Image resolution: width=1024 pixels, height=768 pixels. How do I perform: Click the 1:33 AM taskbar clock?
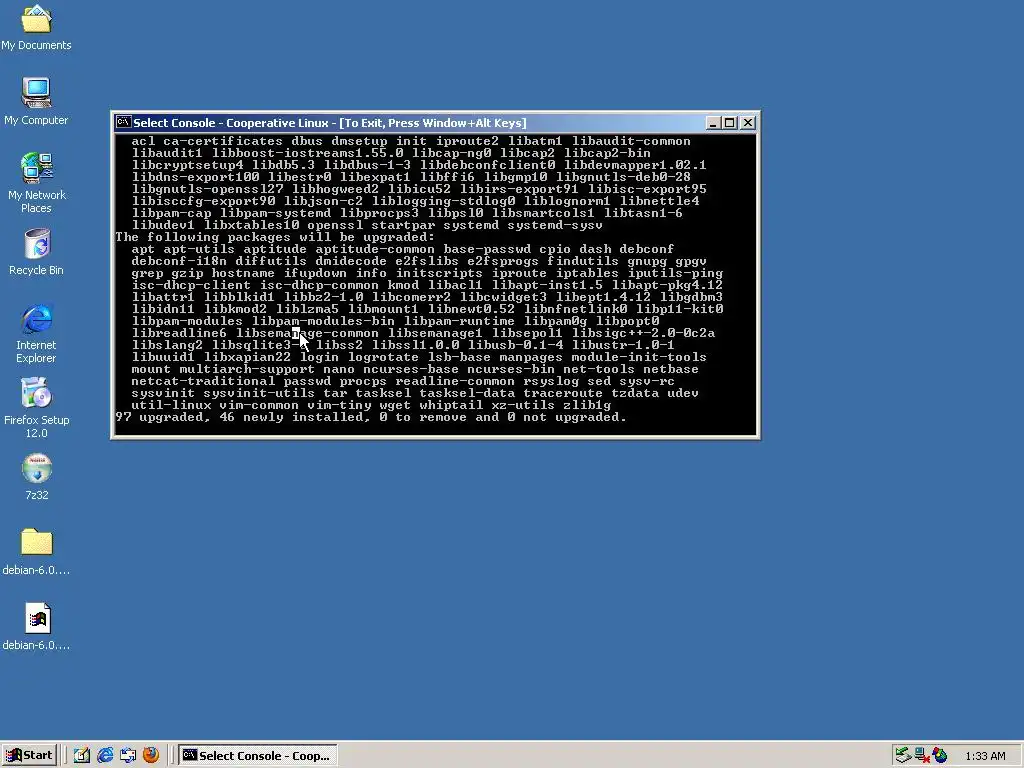pyautogui.click(x=985, y=756)
